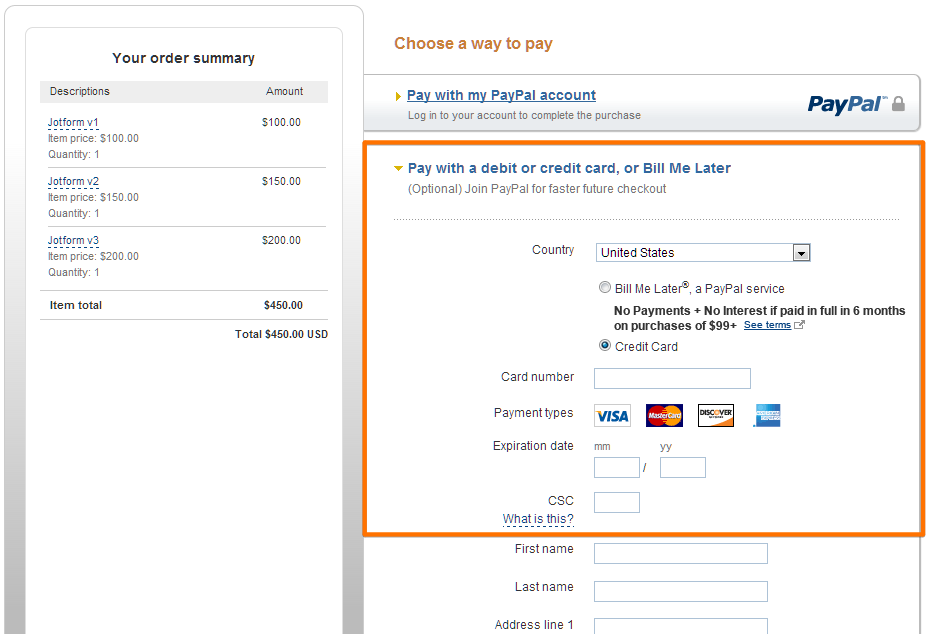Click the American Express icon
941x634 pixels.
point(768,415)
